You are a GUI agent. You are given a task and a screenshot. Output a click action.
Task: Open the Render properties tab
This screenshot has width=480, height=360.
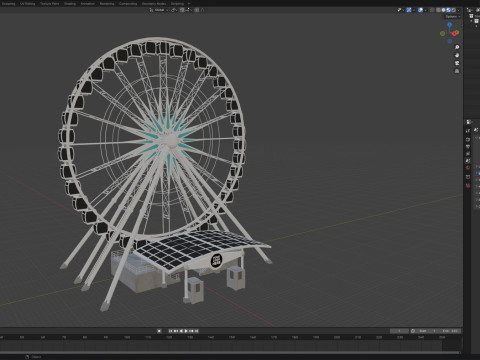coord(468,140)
